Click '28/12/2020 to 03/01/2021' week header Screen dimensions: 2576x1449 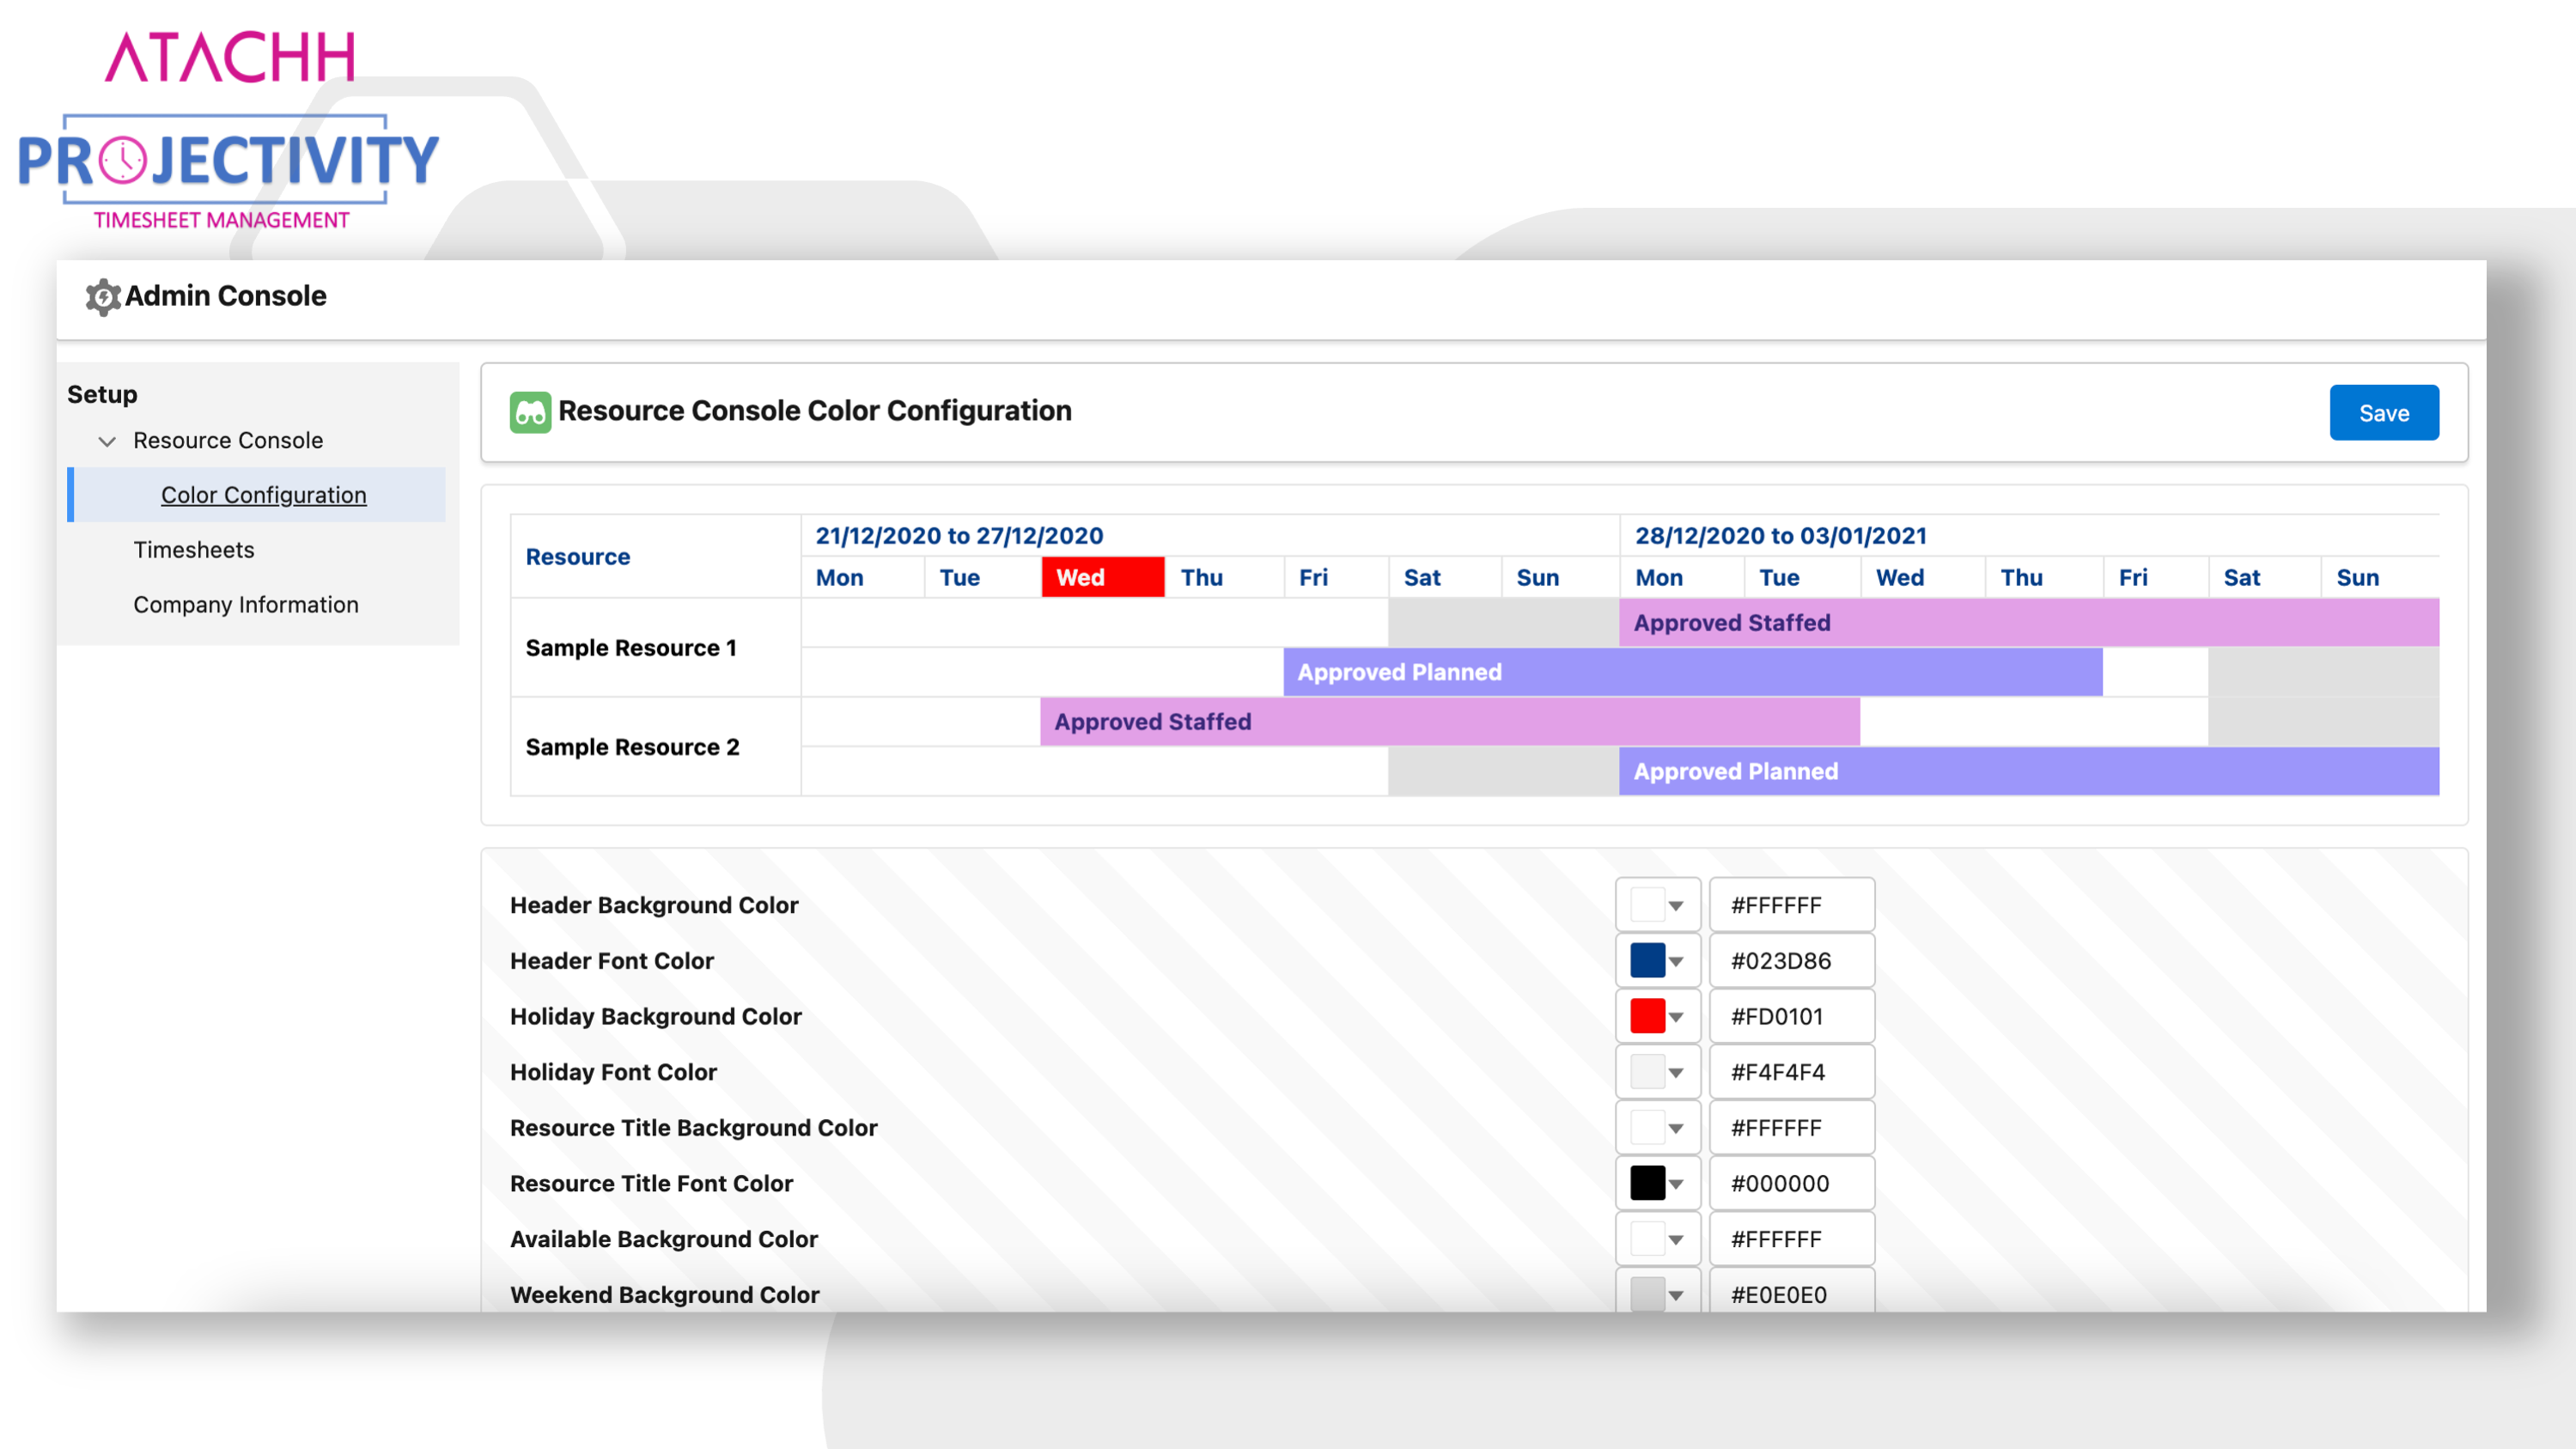tap(2029, 536)
